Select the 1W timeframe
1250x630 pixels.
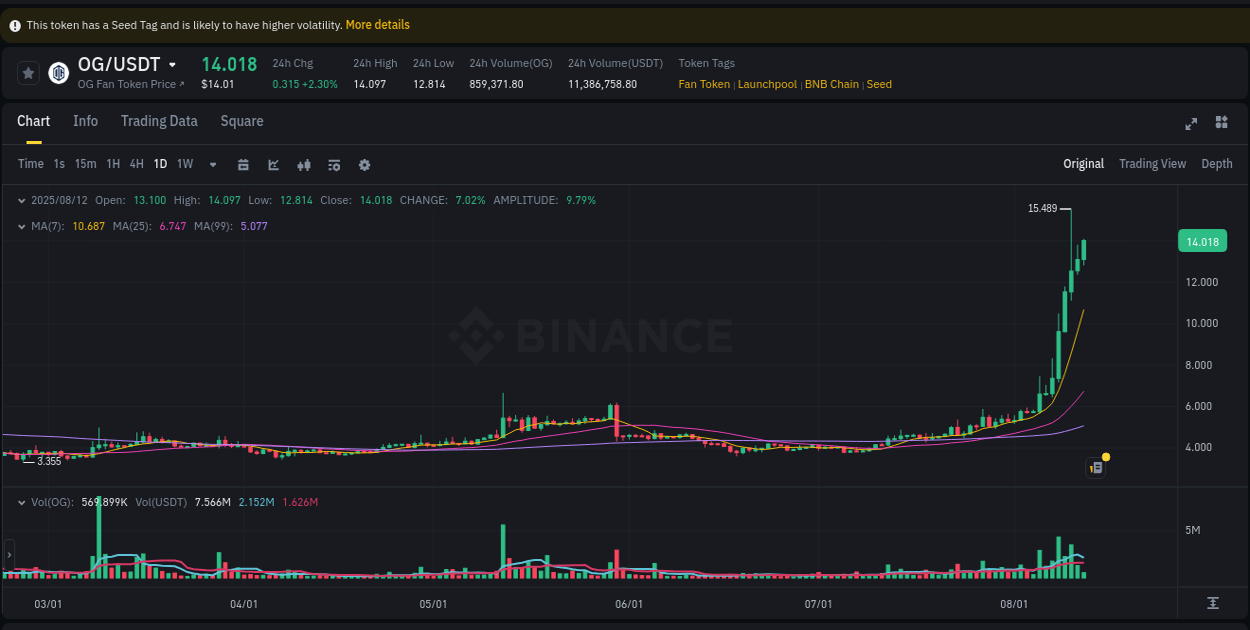point(184,164)
